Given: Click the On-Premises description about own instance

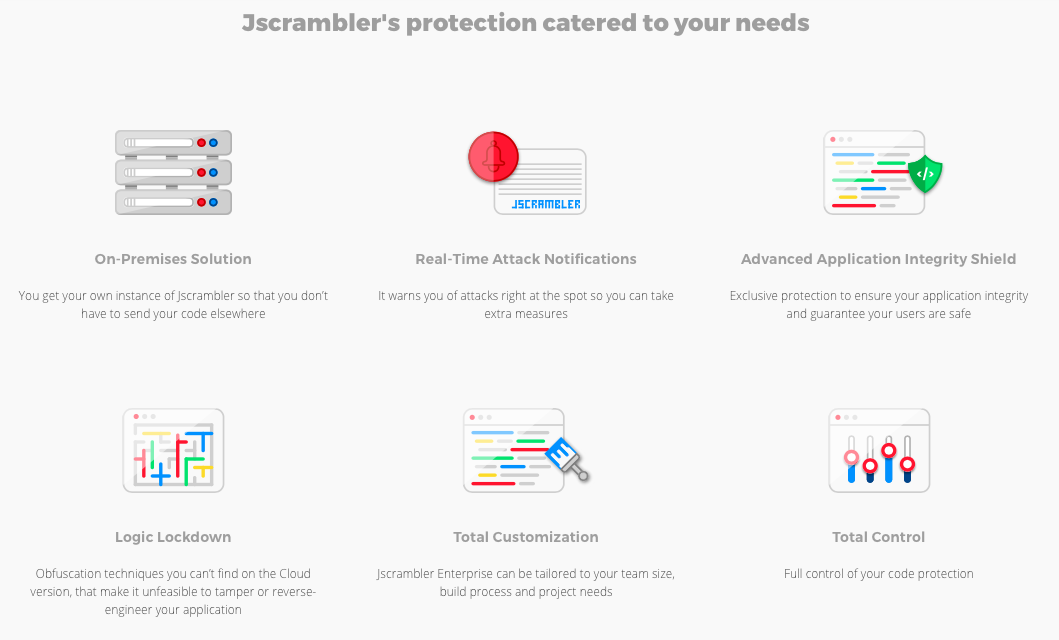Looking at the screenshot, I should tap(173, 304).
